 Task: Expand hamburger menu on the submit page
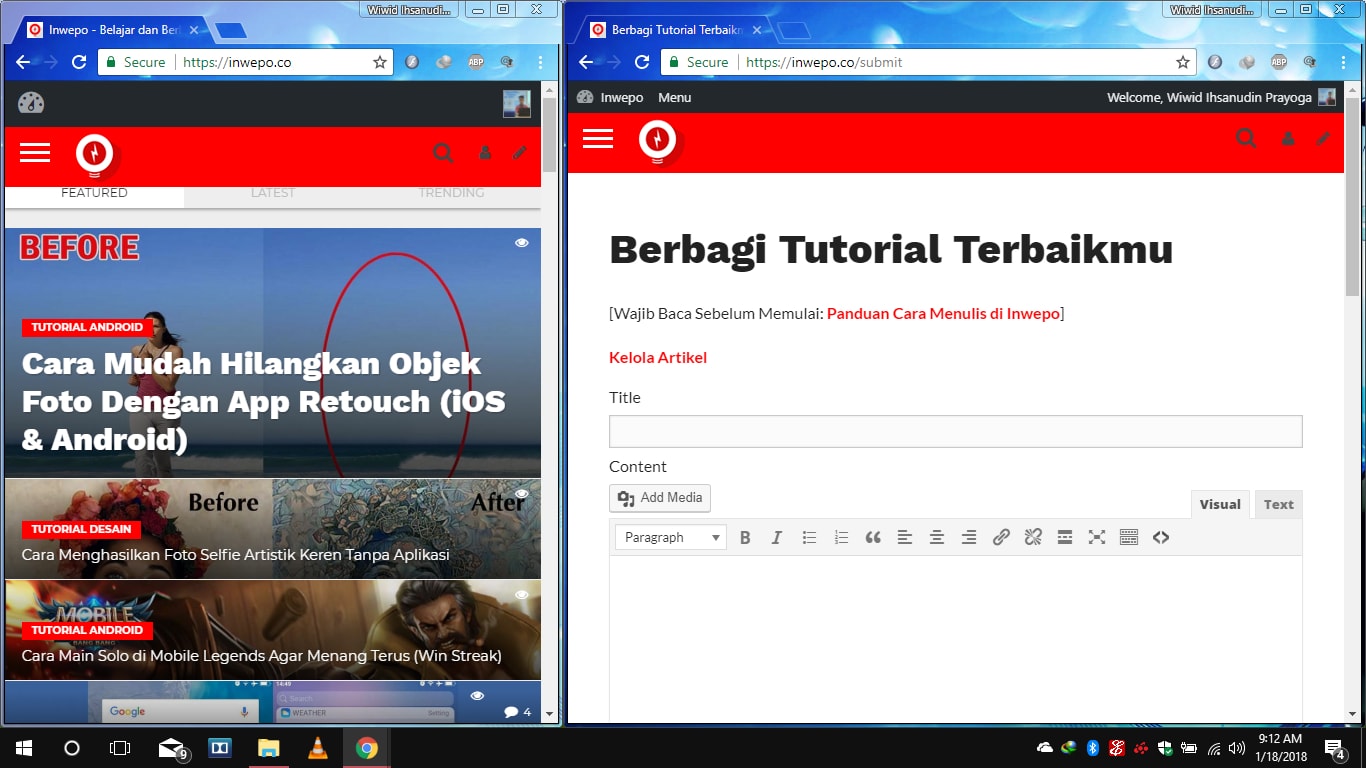click(x=598, y=139)
